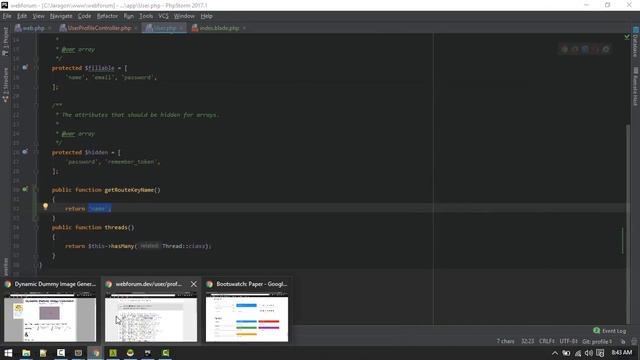Image resolution: width=640 pixels, height=360 pixels.
Task: Show hidden system tray icons
Action: coord(555,353)
